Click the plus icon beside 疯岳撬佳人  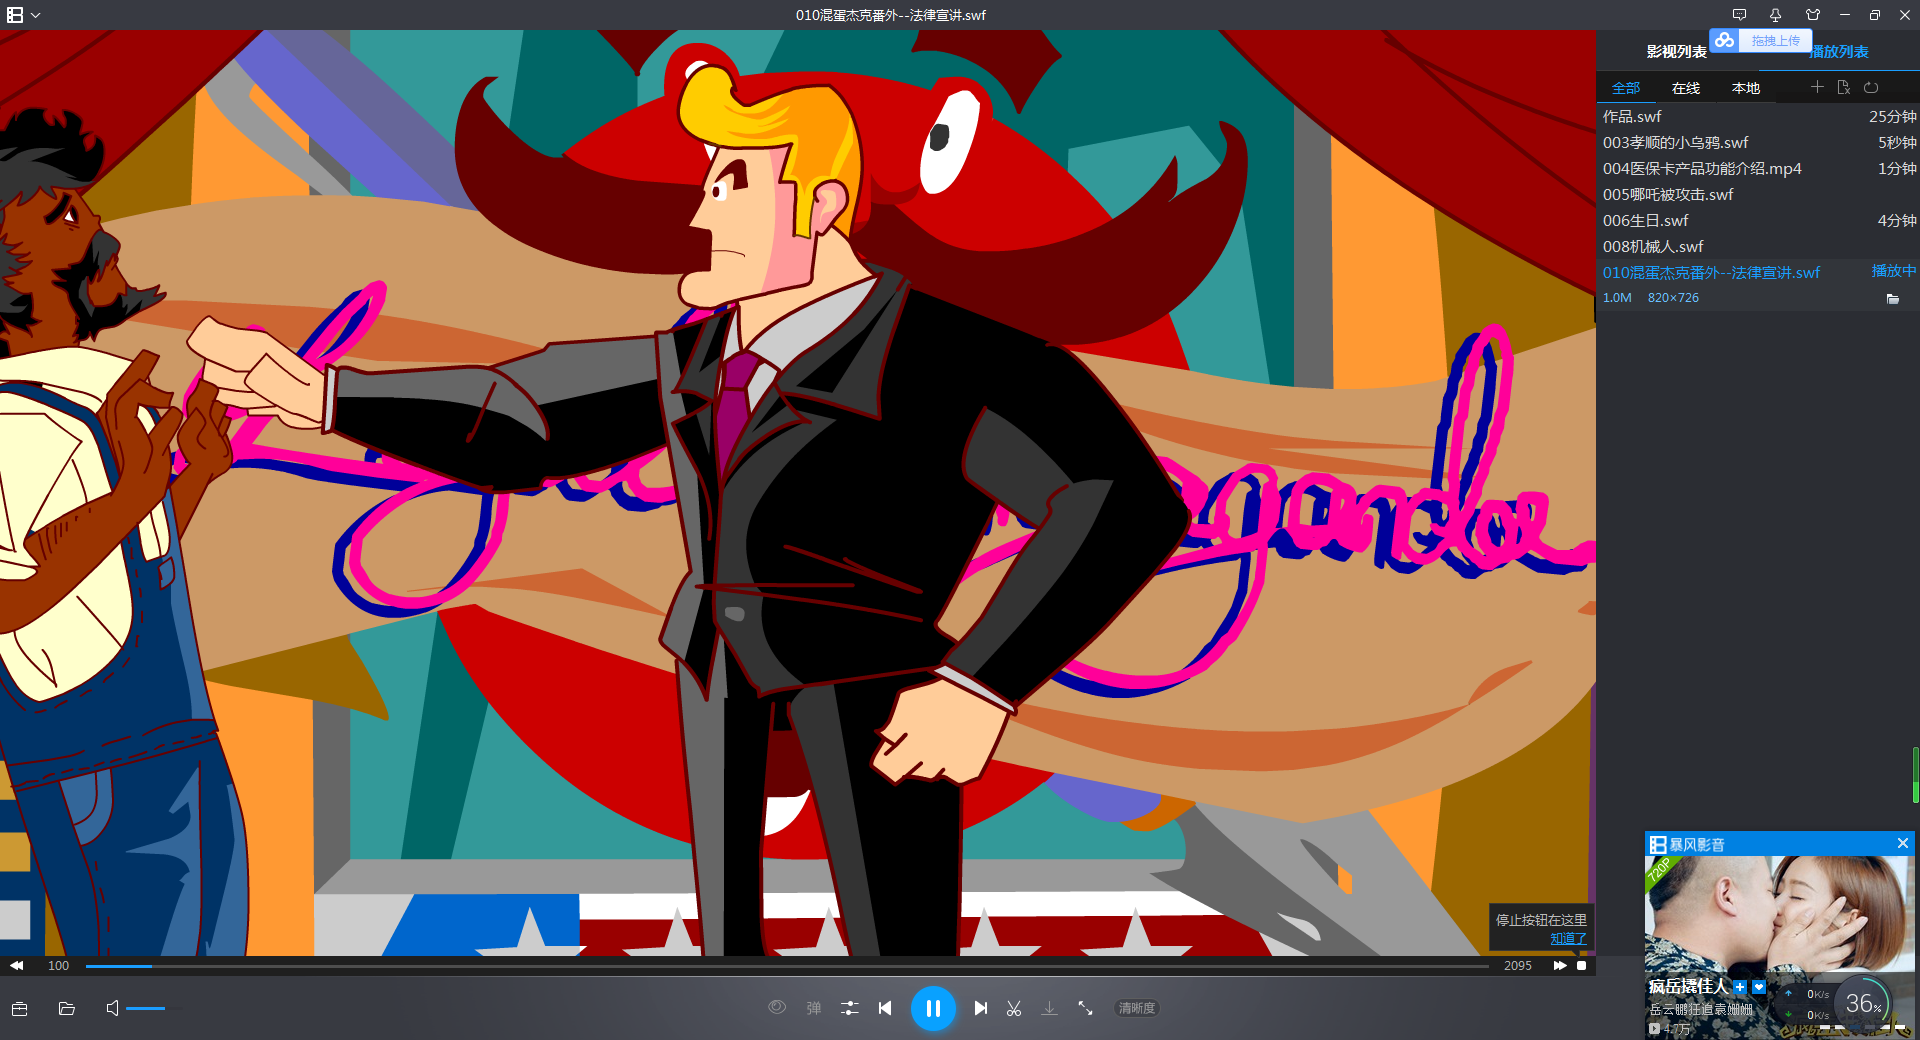[1740, 987]
